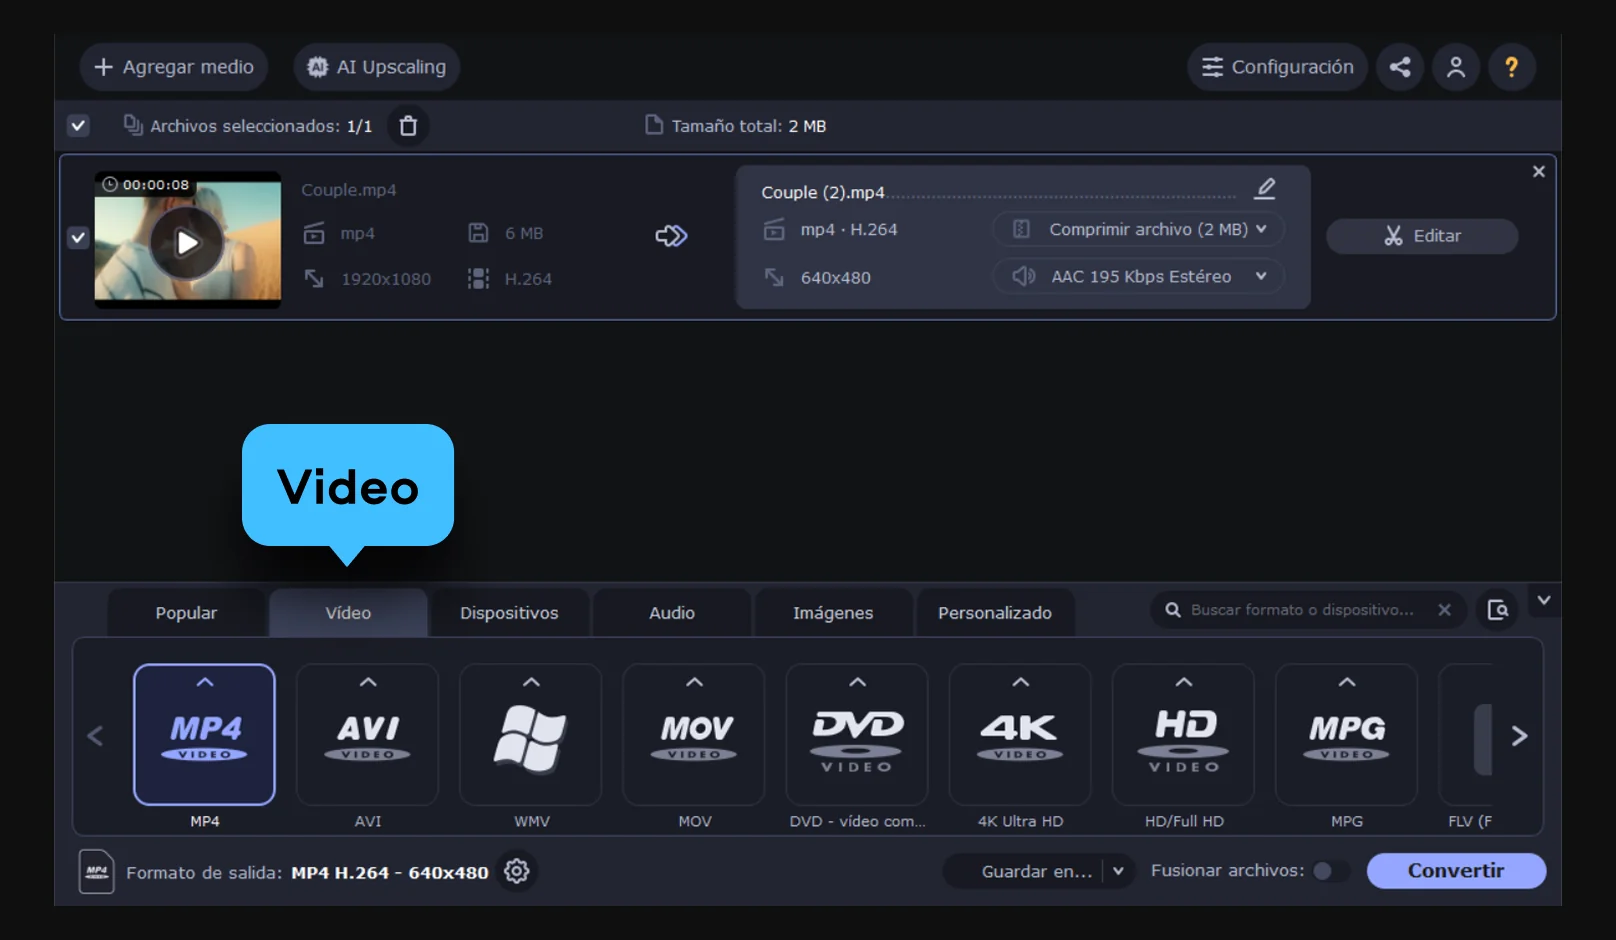Enable the Fusionar archivos toggle

pos(1328,871)
